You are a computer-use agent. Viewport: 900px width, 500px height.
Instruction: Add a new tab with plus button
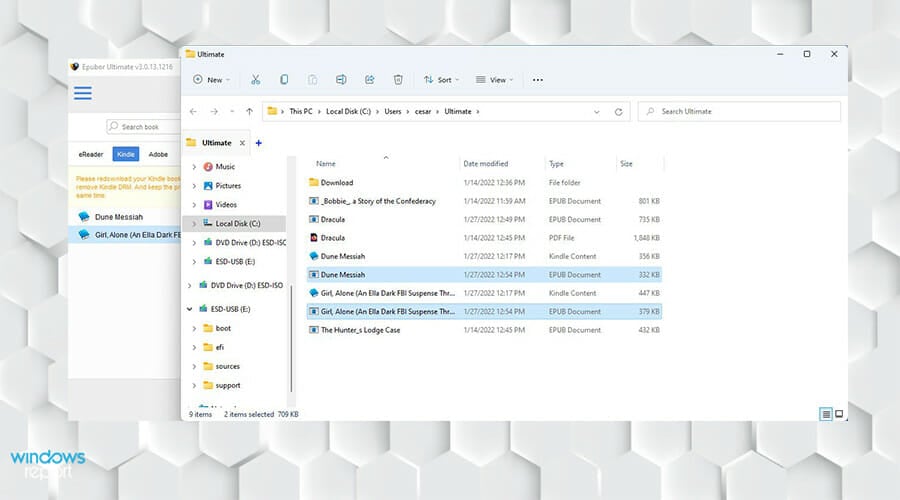259,143
